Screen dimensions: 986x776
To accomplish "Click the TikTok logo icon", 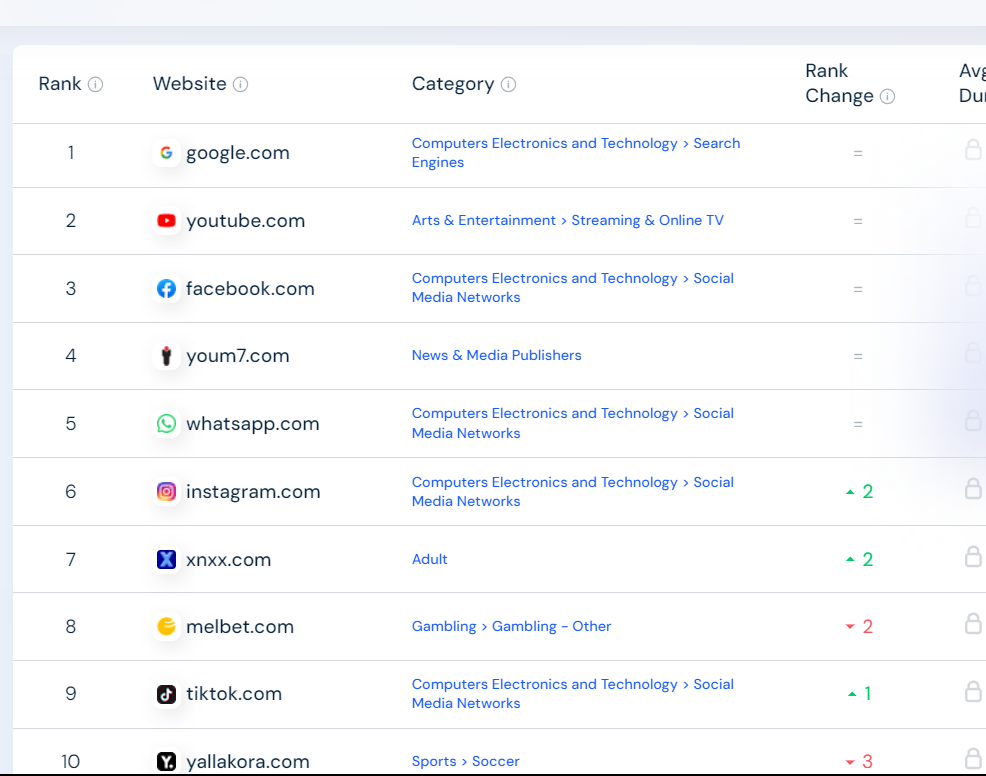I will pos(167,694).
